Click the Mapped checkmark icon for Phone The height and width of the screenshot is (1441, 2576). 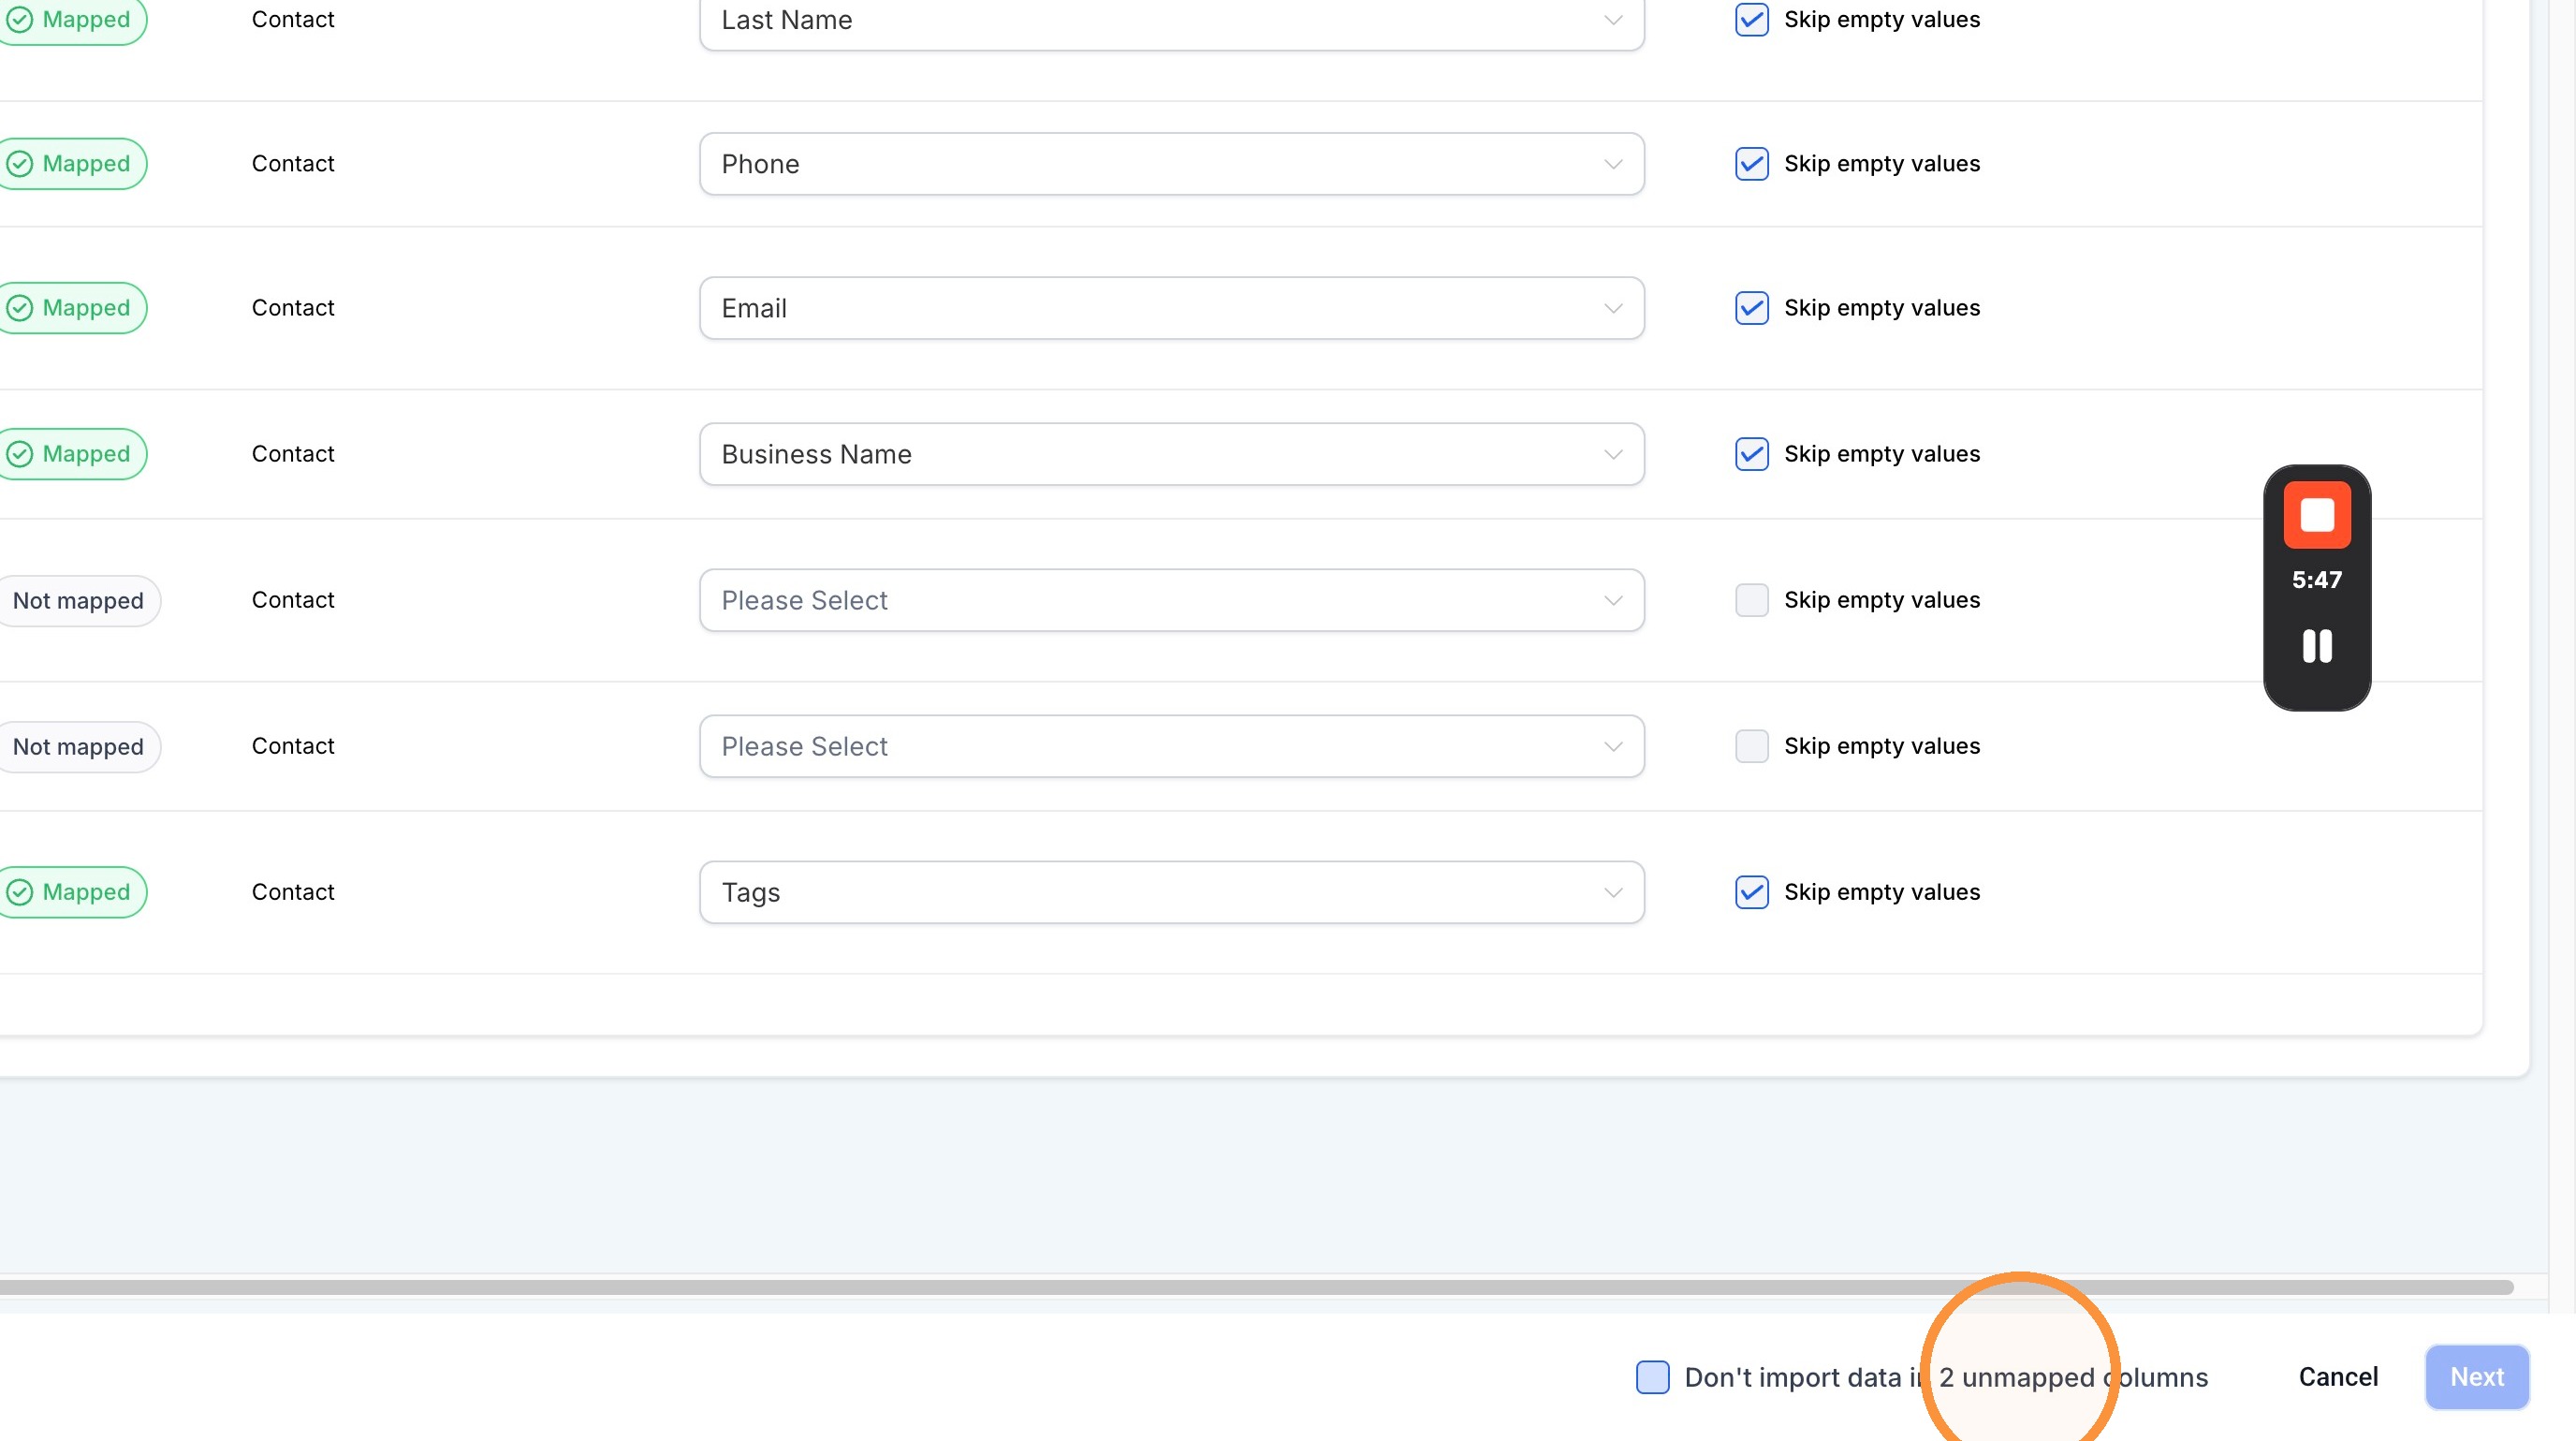tap(20, 164)
